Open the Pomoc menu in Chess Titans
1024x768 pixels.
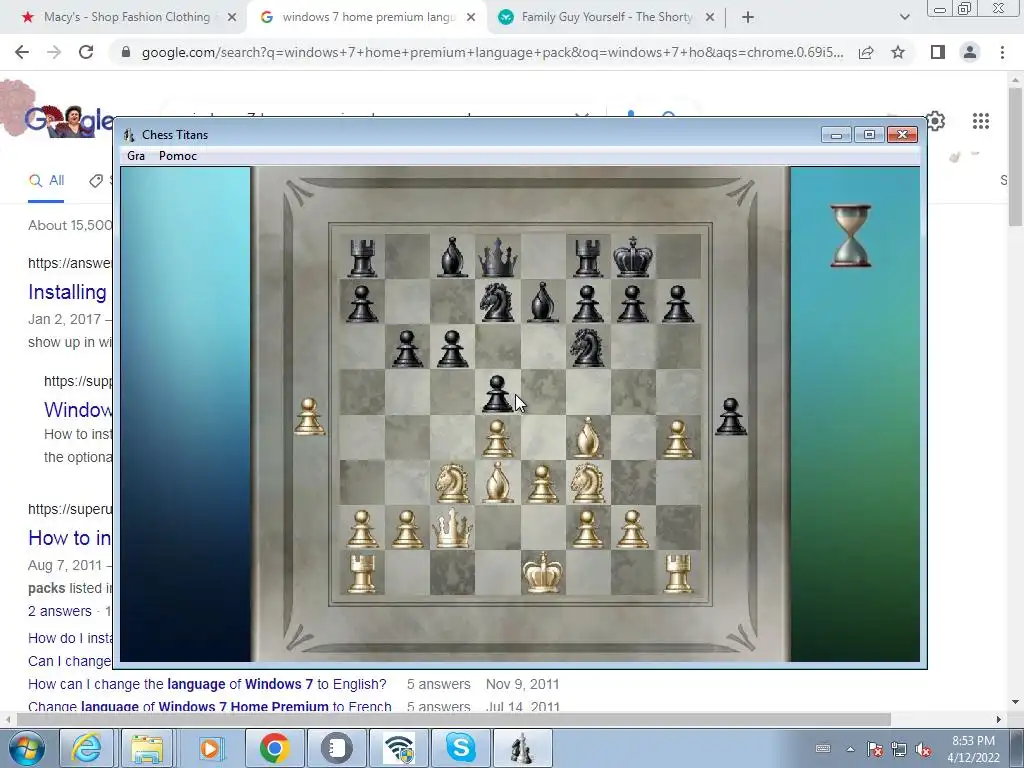178,155
